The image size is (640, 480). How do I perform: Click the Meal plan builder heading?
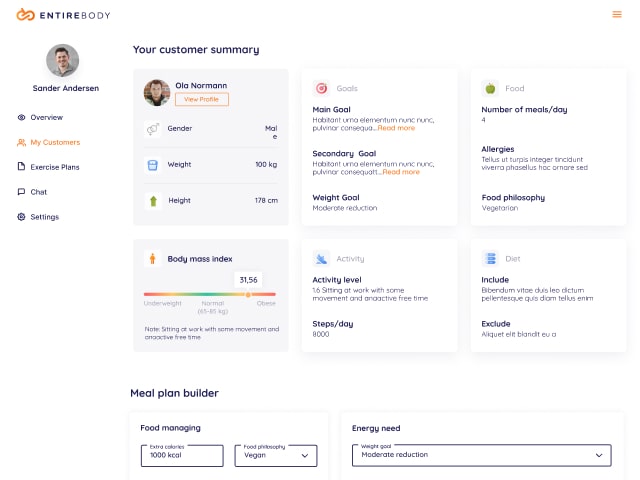pos(174,393)
